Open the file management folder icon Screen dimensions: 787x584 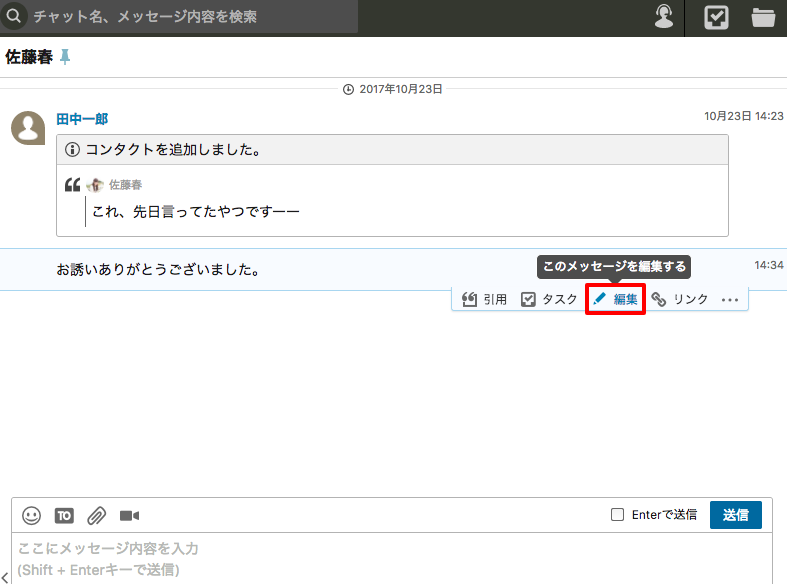tap(764, 17)
